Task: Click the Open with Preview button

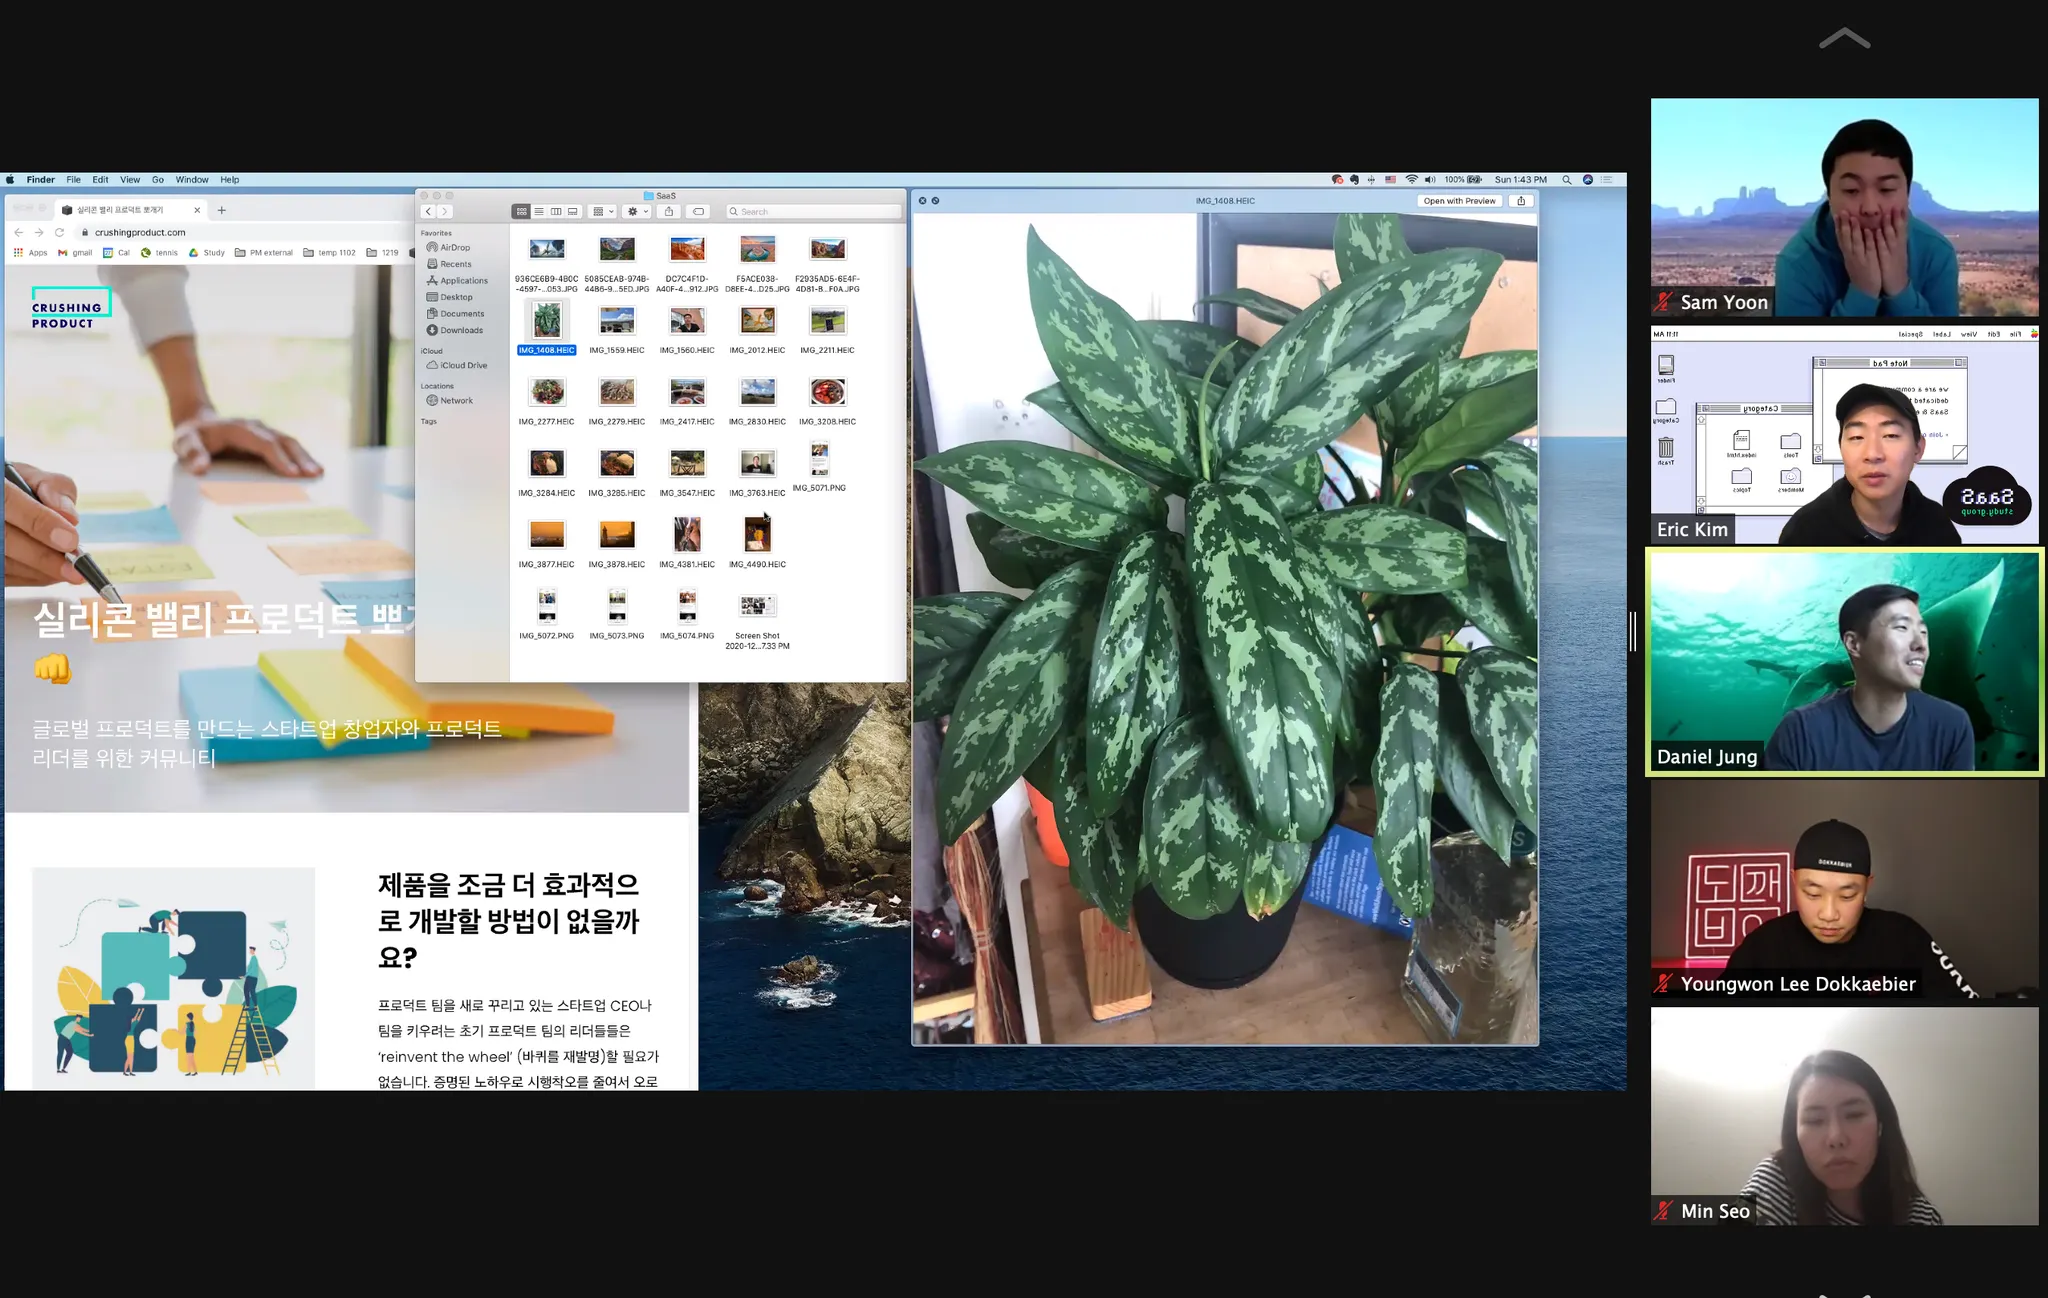Action: (1459, 201)
